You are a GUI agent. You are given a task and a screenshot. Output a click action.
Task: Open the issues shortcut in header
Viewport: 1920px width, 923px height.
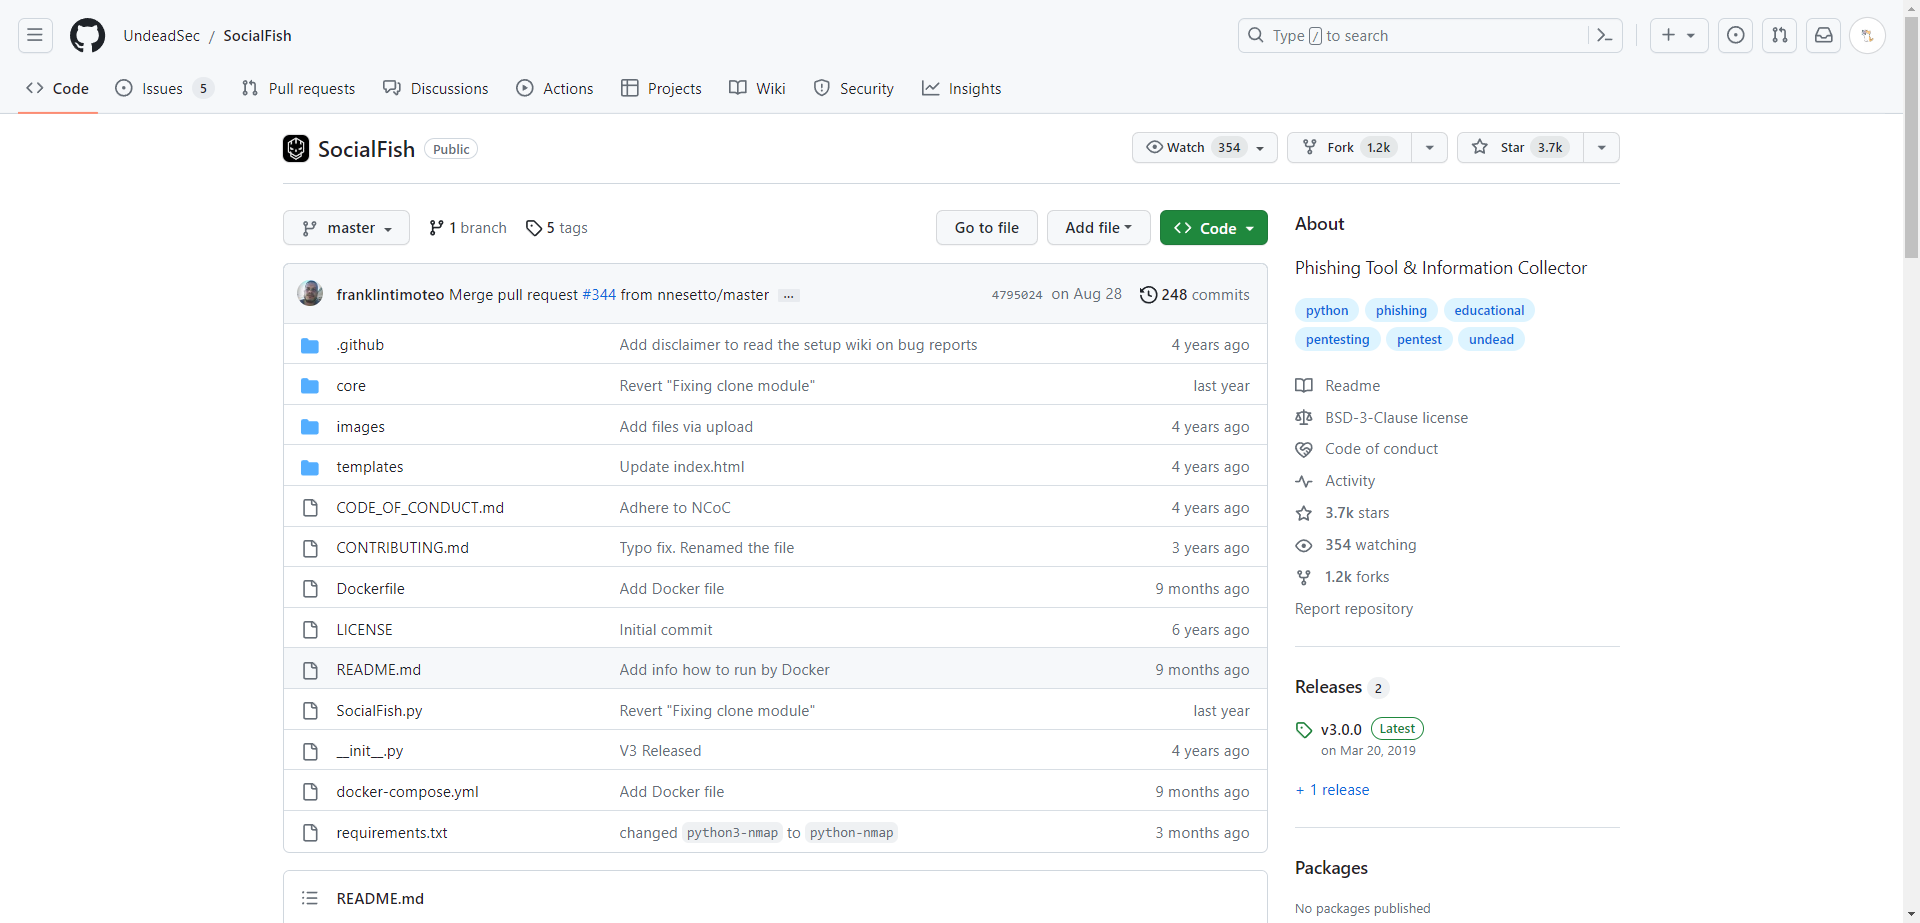point(1736,35)
